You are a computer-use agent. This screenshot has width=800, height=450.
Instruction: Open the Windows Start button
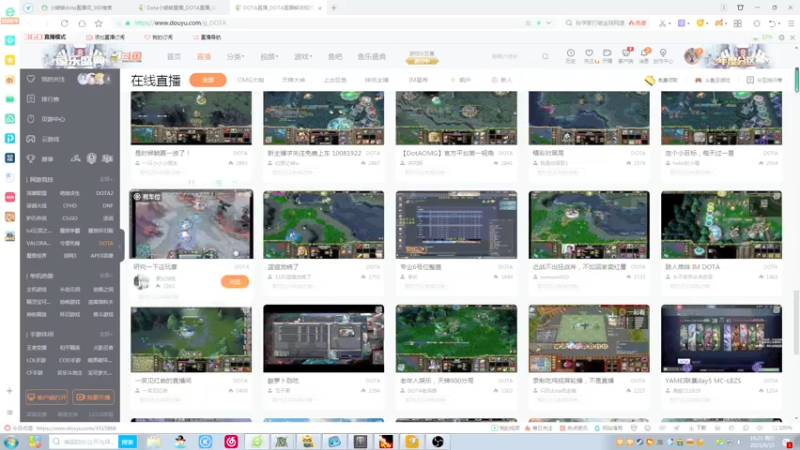11,441
